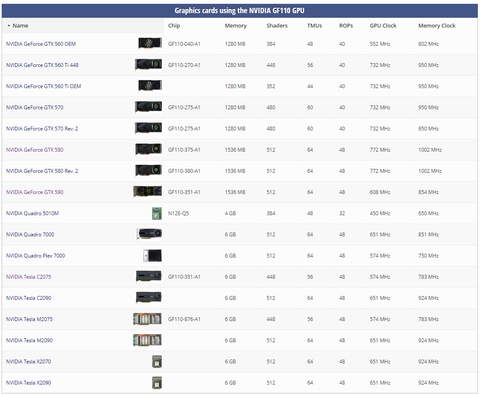Image resolution: width=480 pixels, height=396 pixels.
Task: Sort by the Chip column header
Action: [174, 26]
